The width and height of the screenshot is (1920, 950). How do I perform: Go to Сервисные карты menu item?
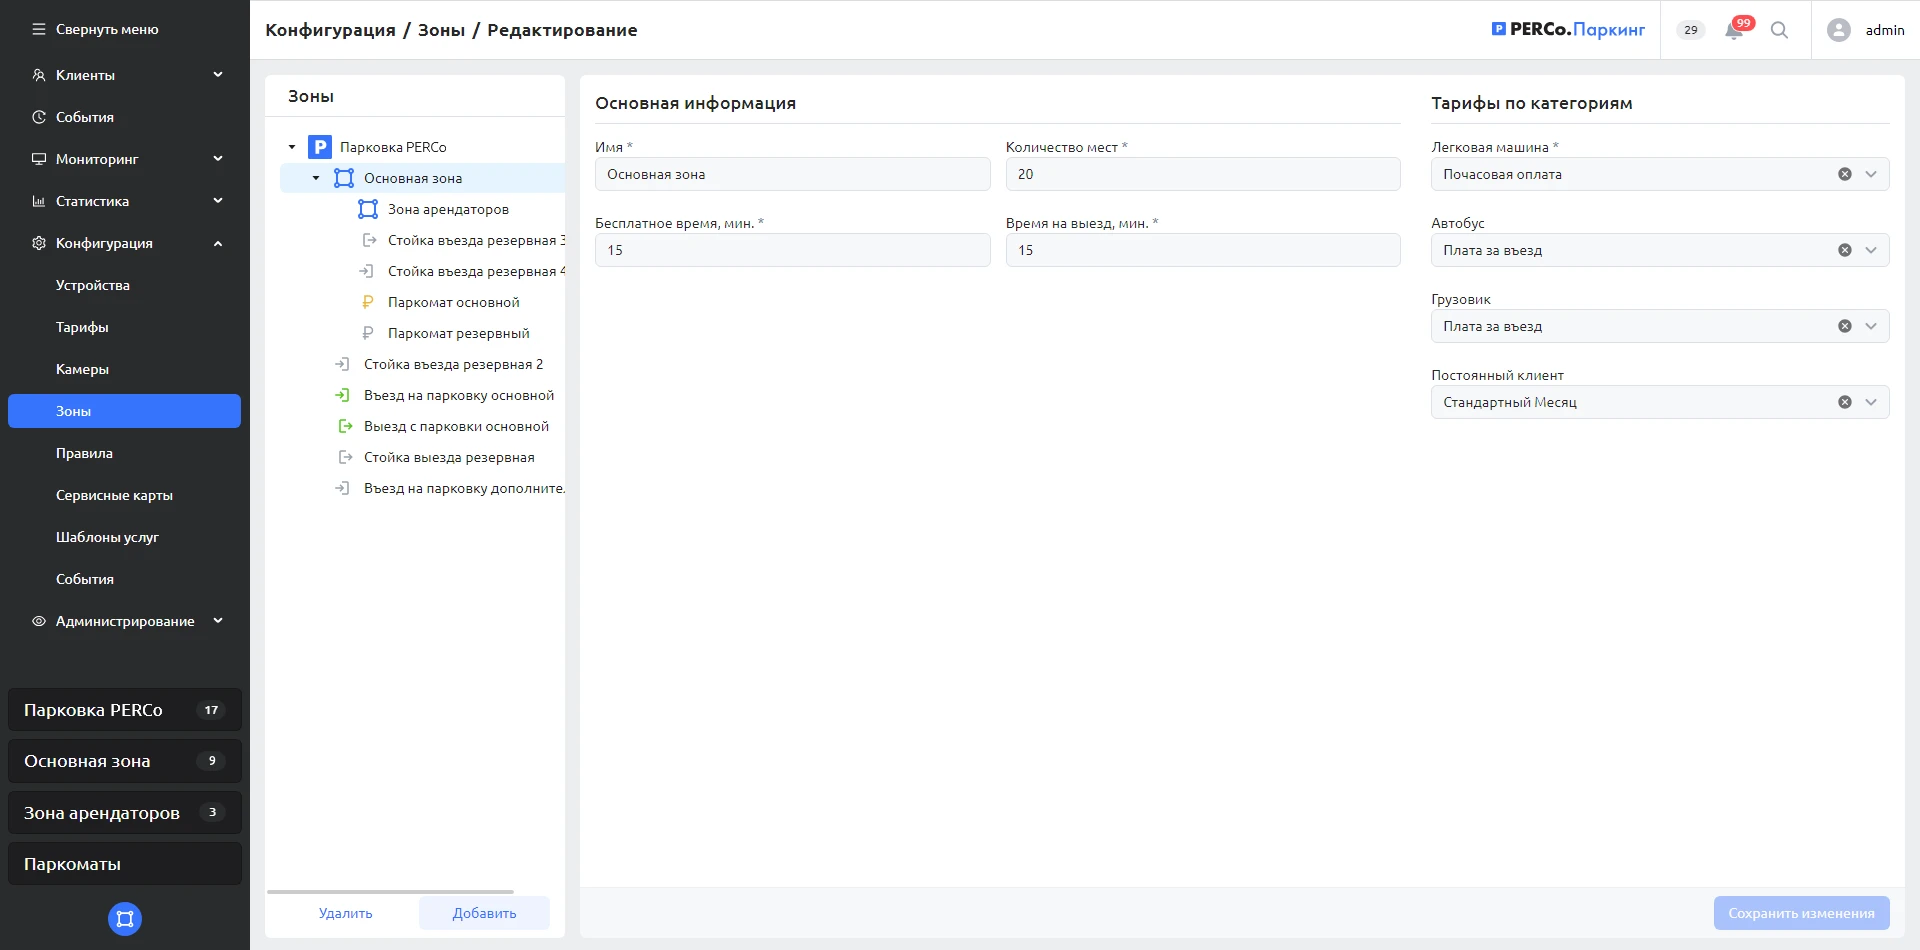114,495
